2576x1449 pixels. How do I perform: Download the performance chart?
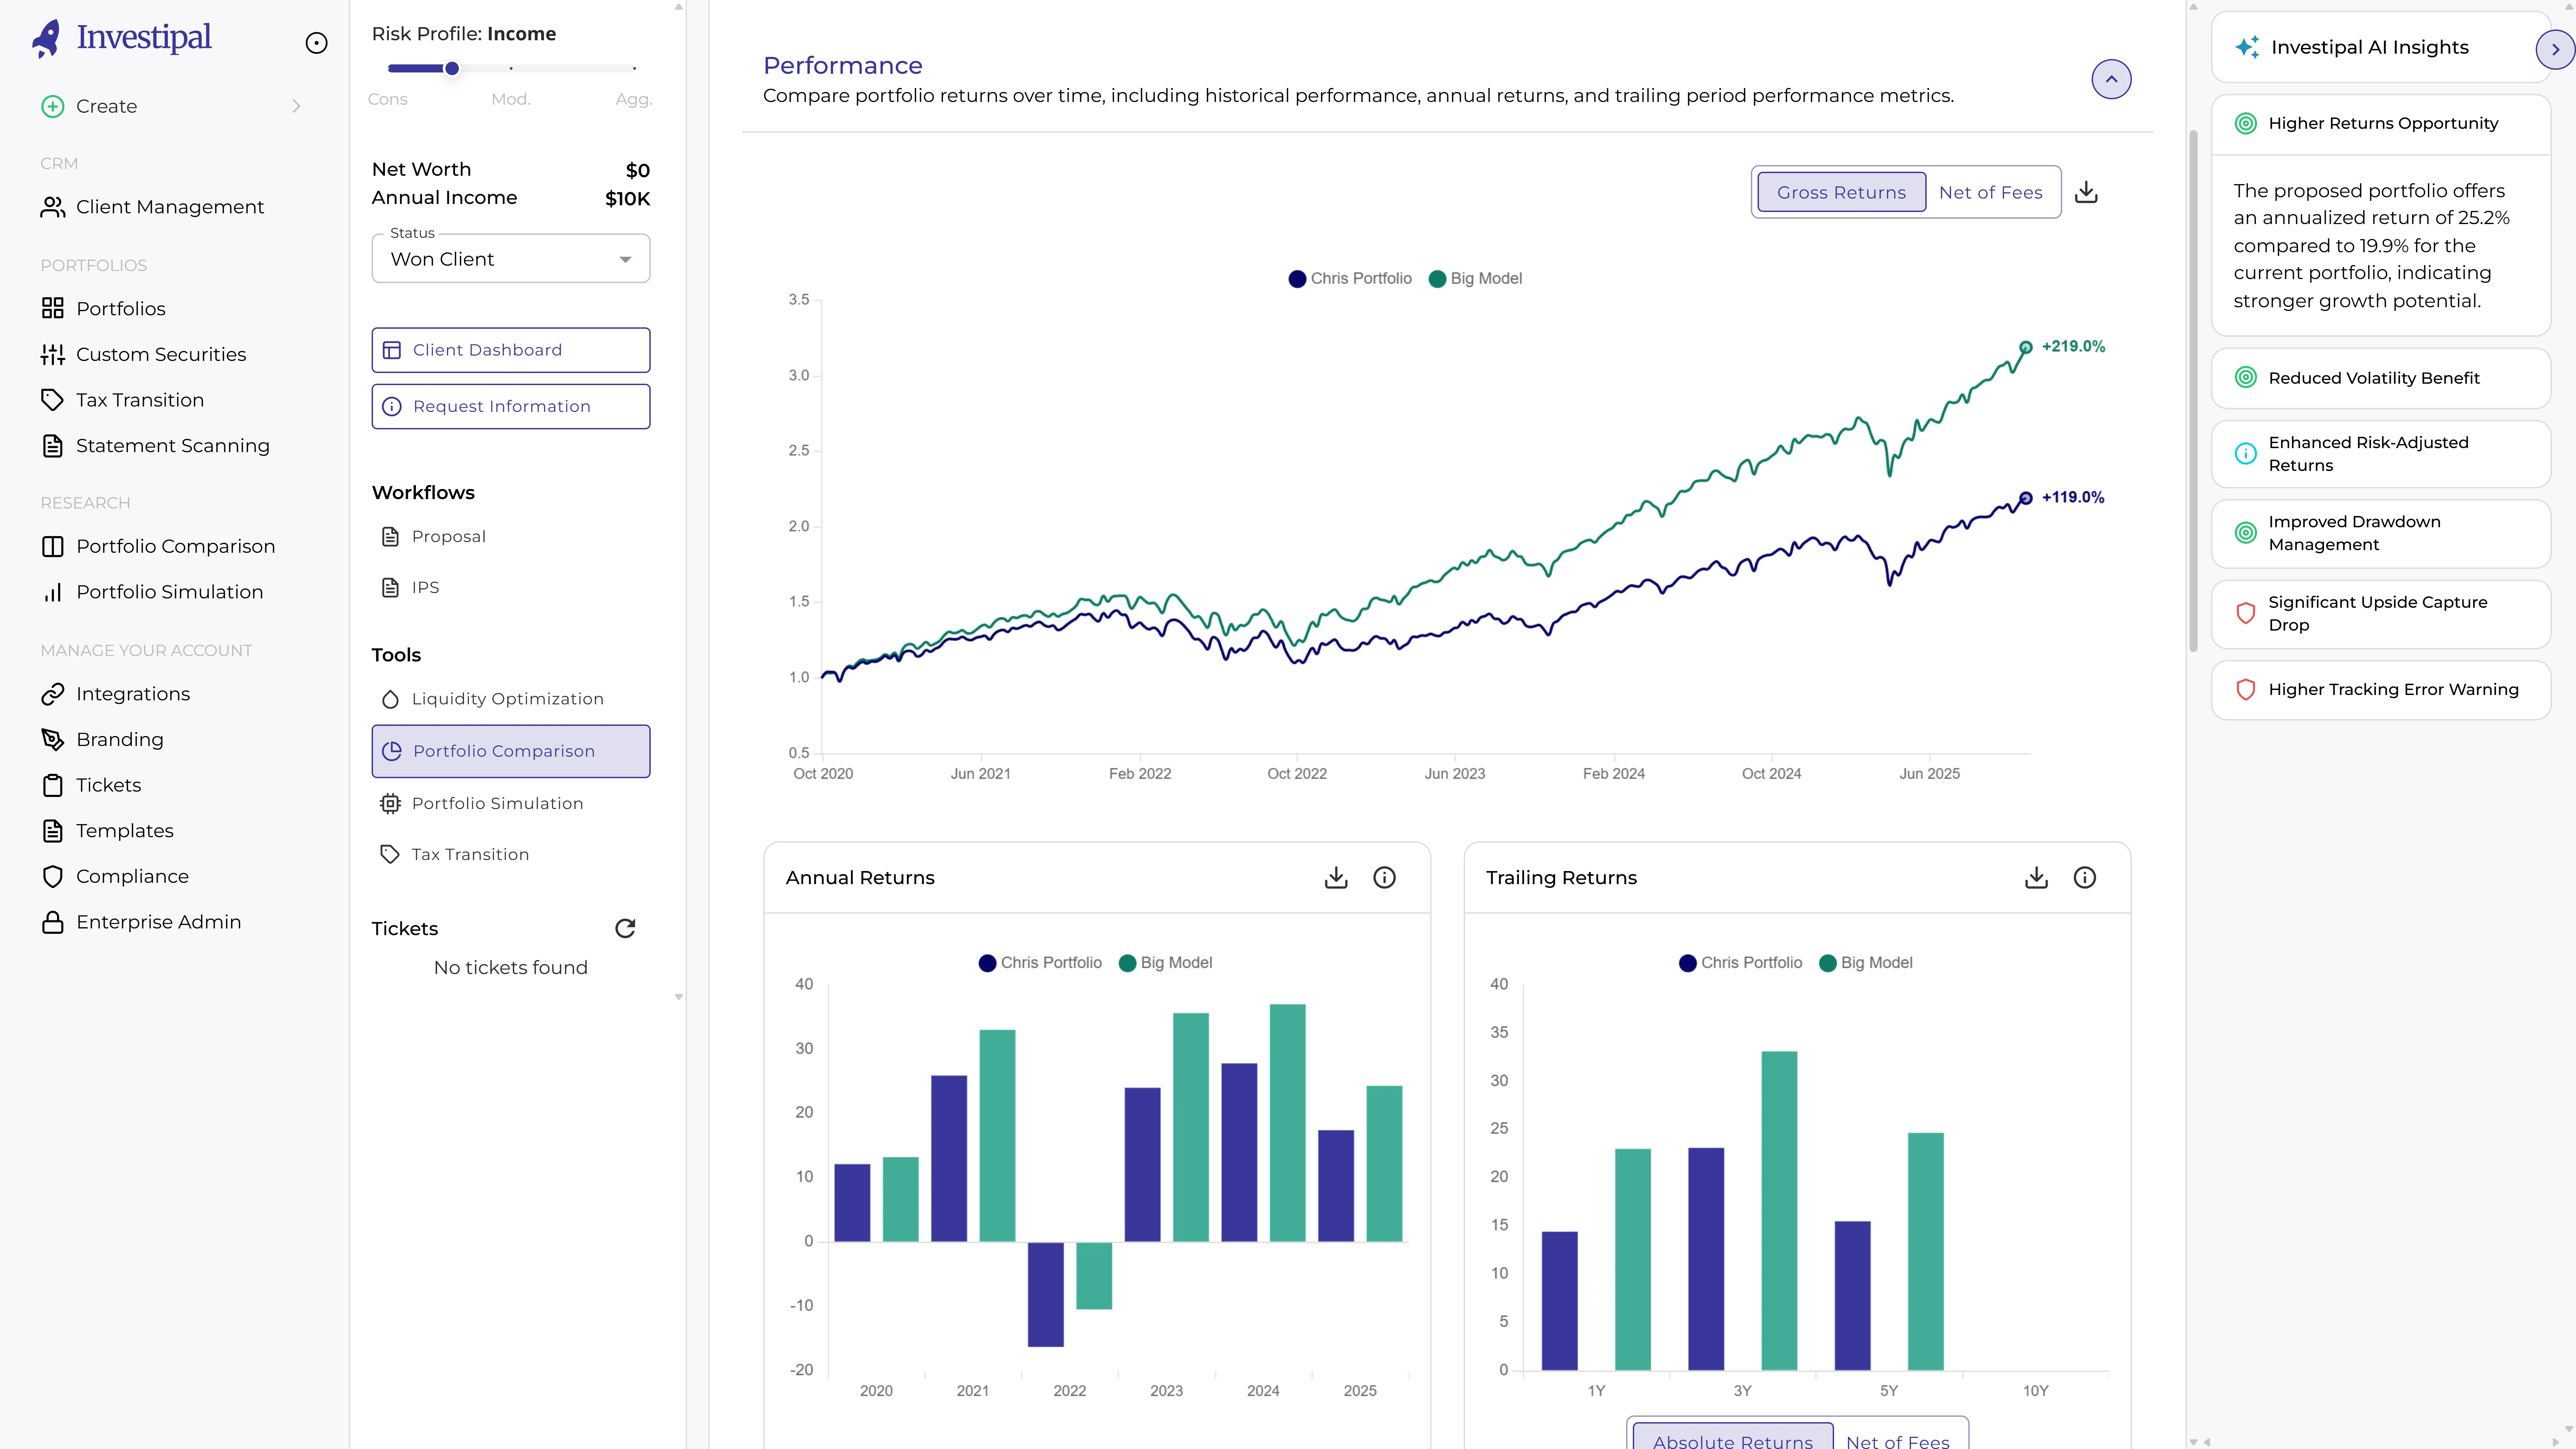point(2086,192)
